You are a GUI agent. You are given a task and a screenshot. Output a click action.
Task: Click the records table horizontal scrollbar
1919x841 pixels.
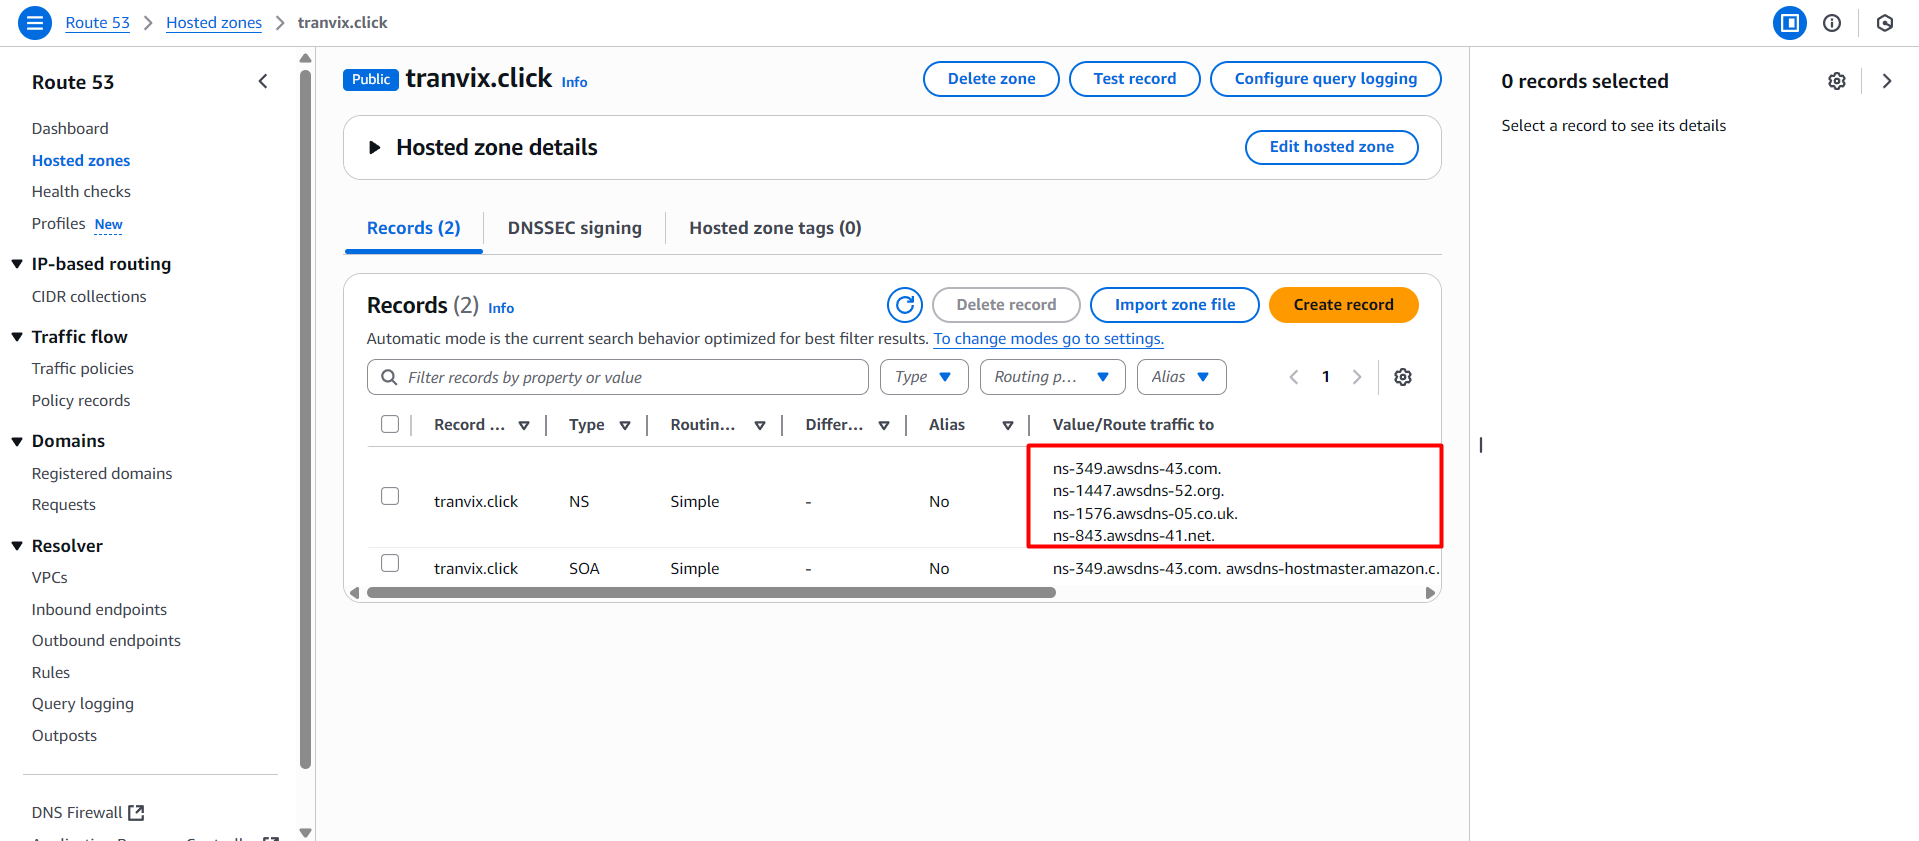(710, 593)
